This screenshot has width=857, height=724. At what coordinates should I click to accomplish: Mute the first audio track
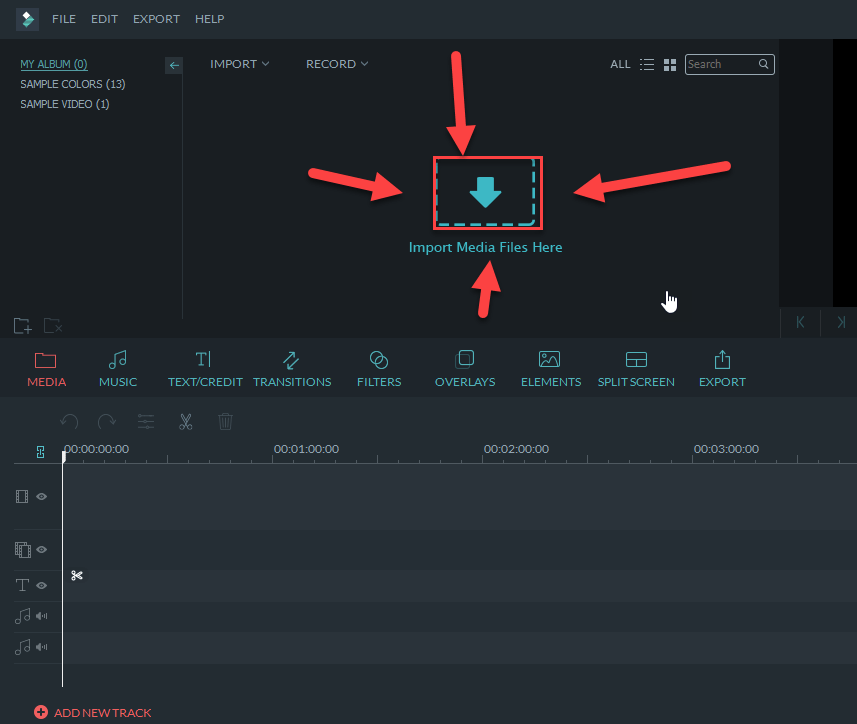[42, 616]
